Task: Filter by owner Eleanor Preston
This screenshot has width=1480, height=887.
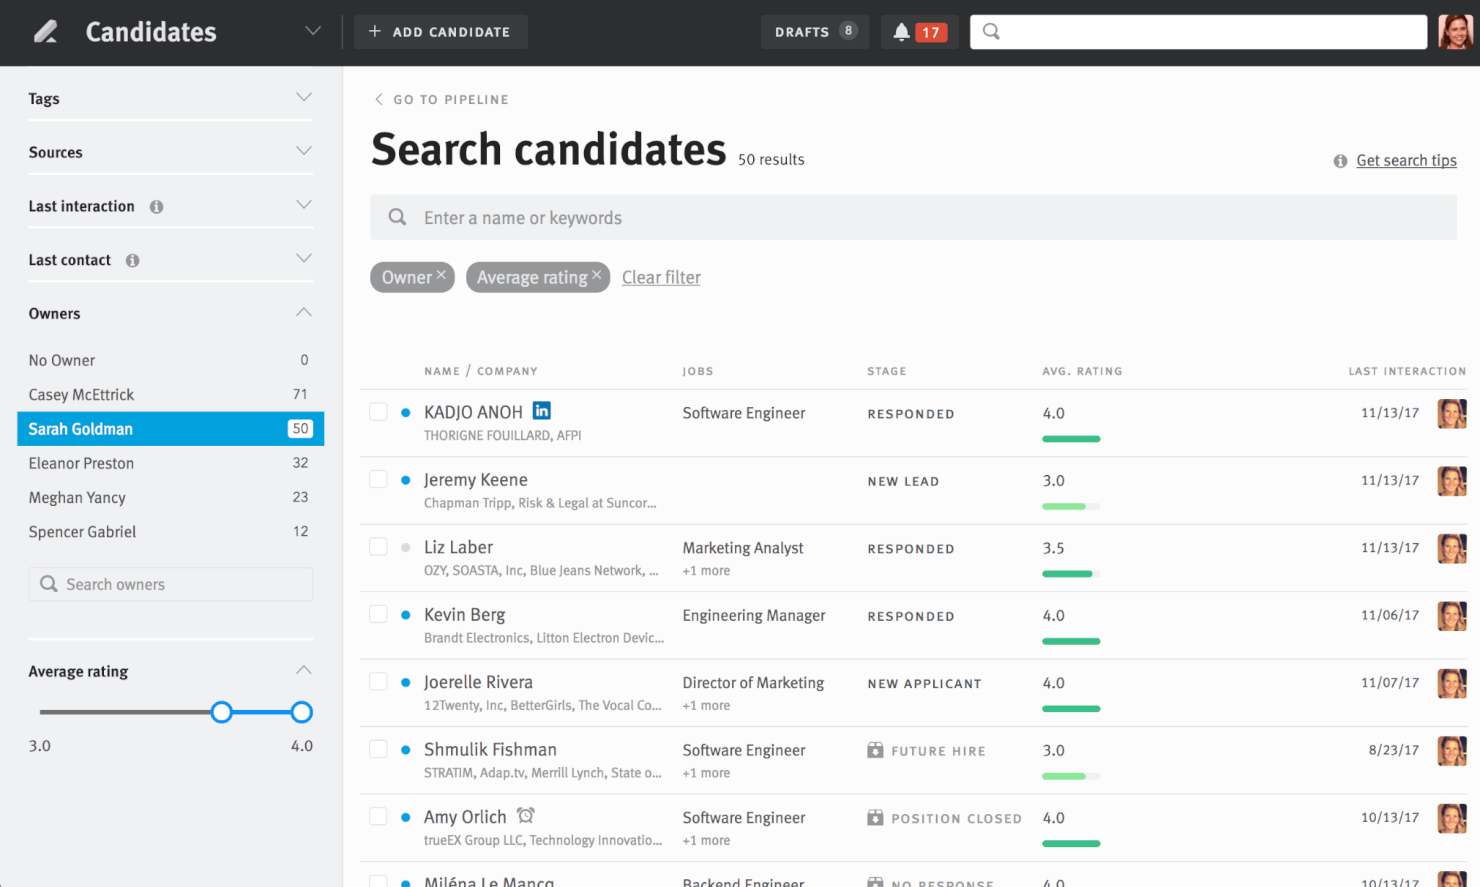Action: click(170, 463)
